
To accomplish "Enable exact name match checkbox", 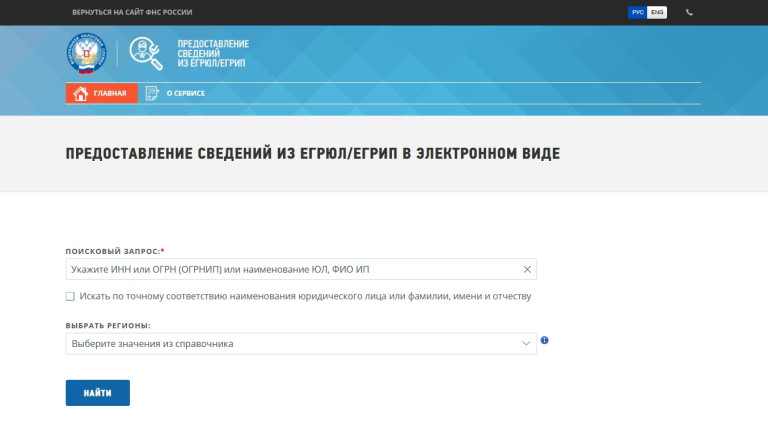I will click(x=70, y=296).
